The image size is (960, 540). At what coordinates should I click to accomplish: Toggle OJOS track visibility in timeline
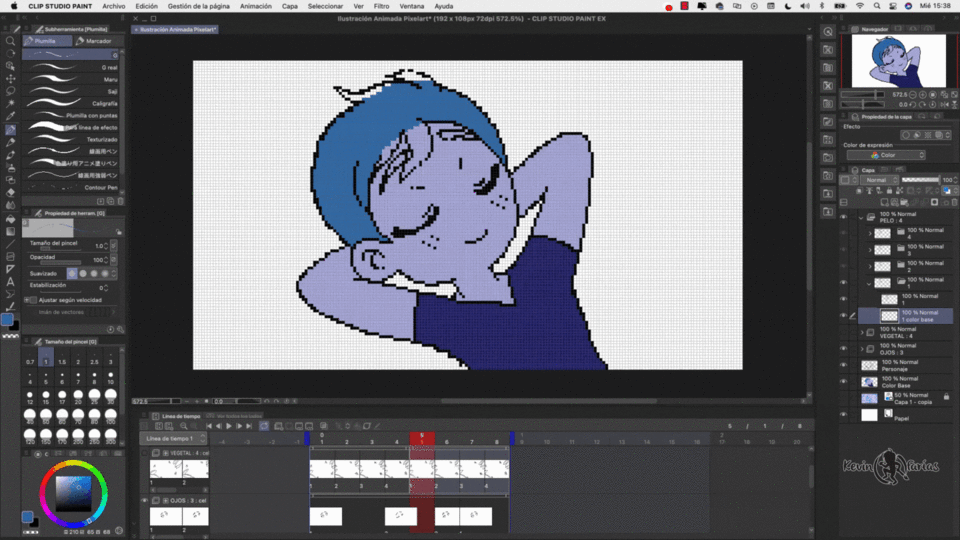point(145,501)
